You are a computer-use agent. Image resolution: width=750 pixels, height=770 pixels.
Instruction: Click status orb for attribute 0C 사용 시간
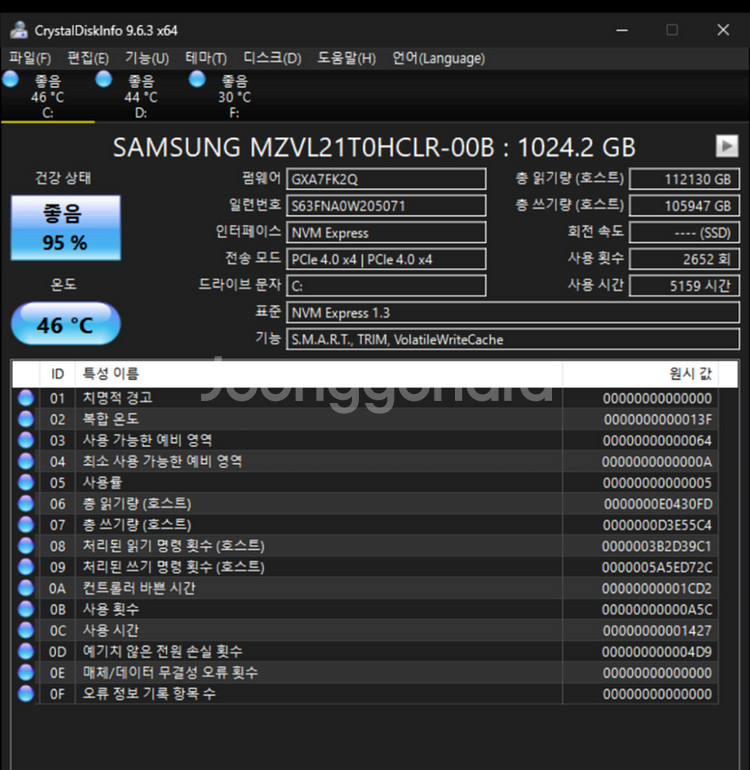26,630
